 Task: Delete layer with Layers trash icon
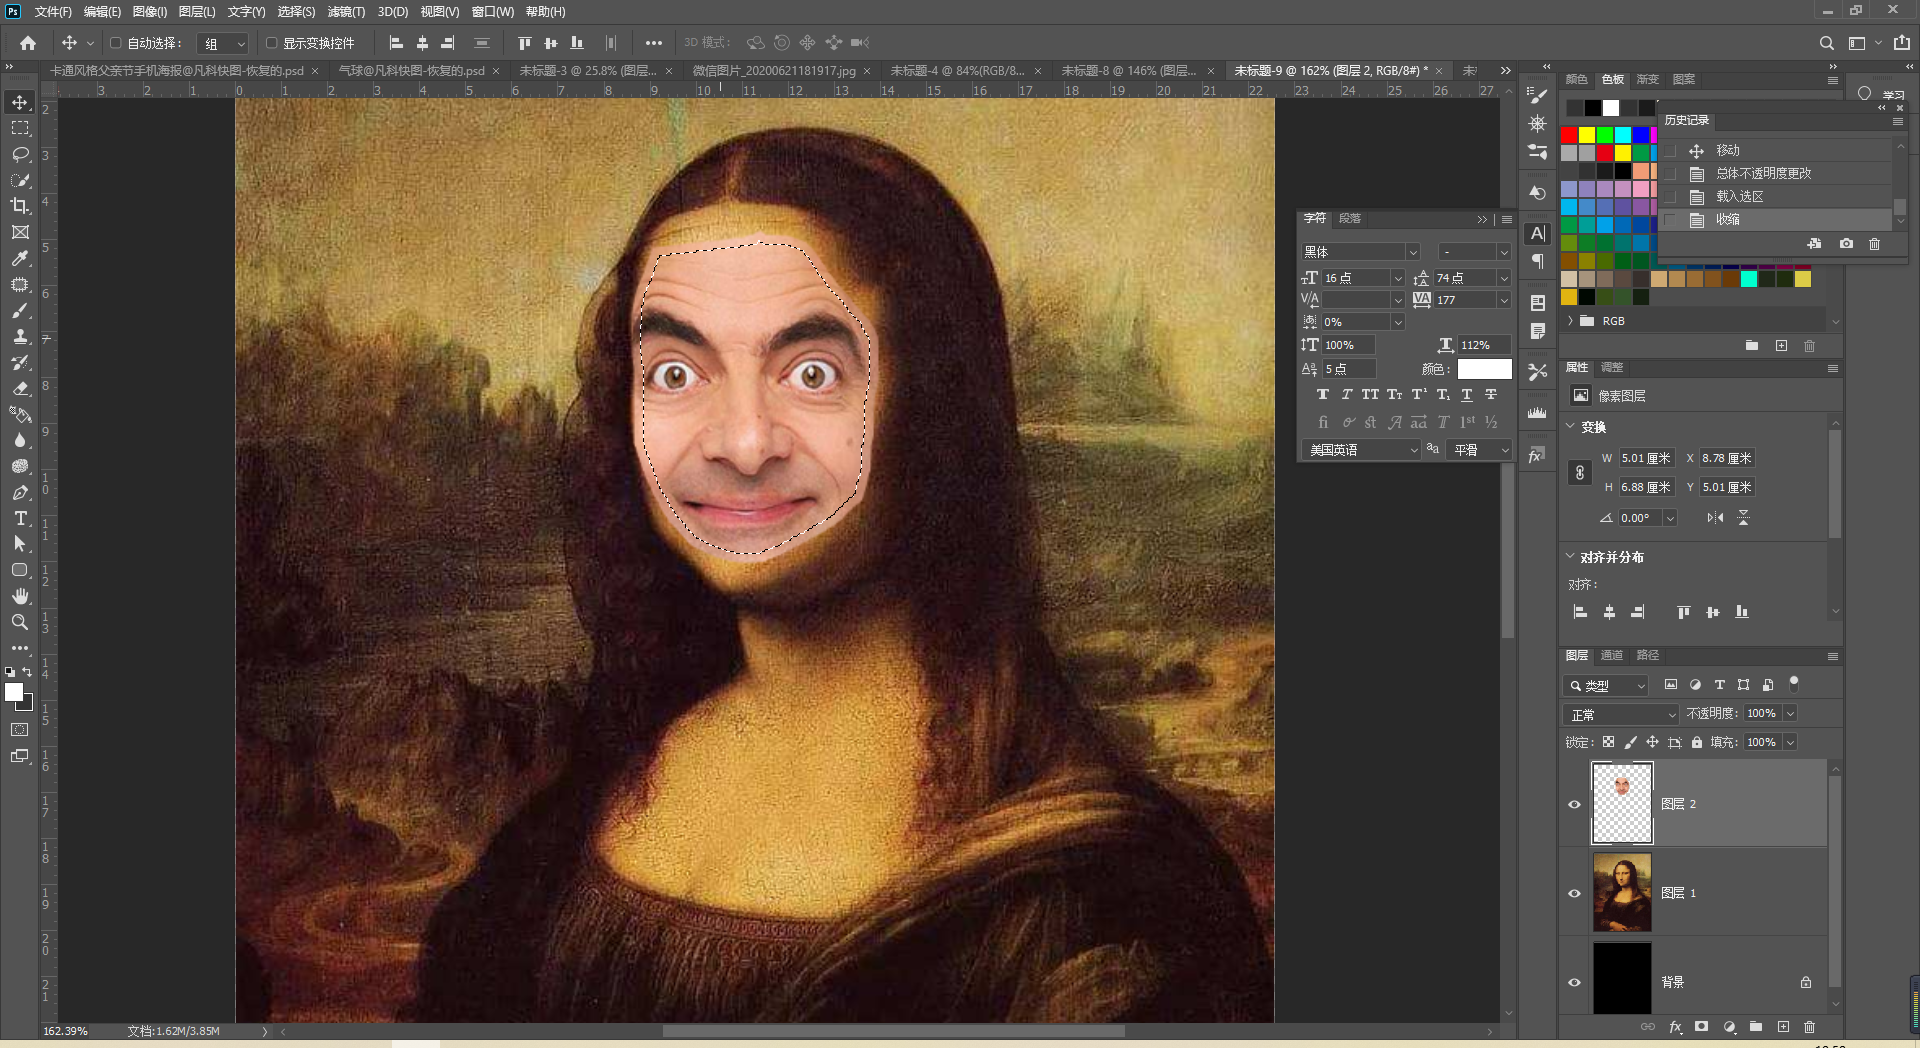1809,1027
